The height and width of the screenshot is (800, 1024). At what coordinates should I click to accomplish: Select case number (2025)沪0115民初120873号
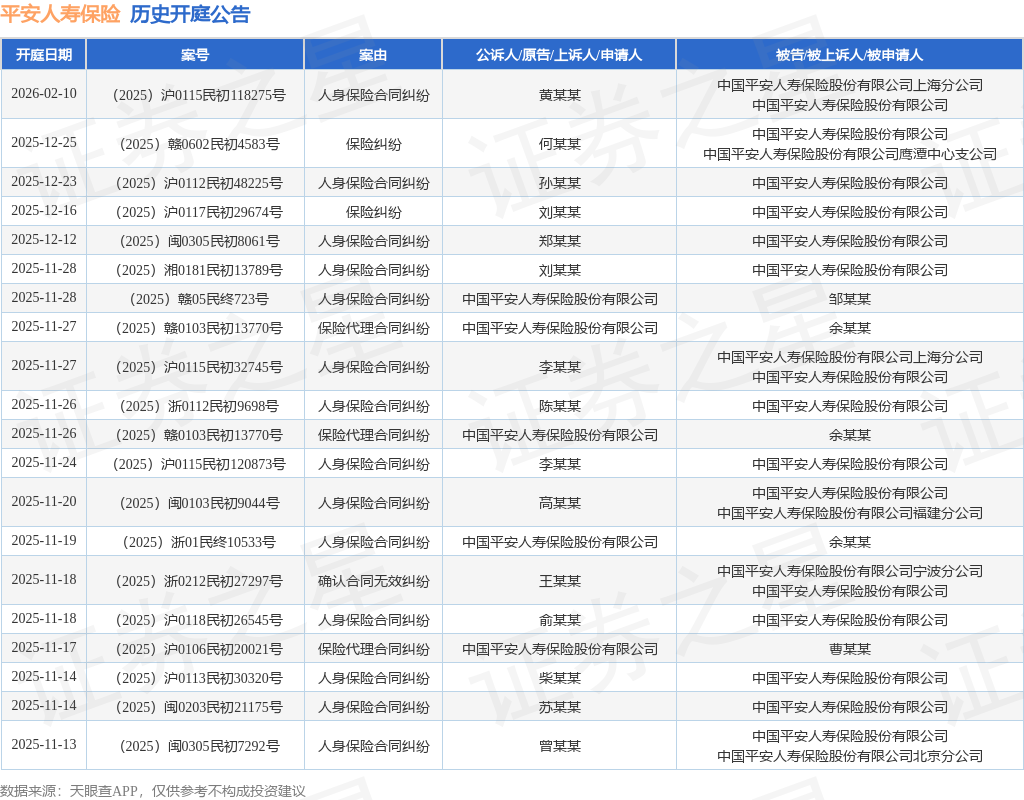(x=199, y=464)
